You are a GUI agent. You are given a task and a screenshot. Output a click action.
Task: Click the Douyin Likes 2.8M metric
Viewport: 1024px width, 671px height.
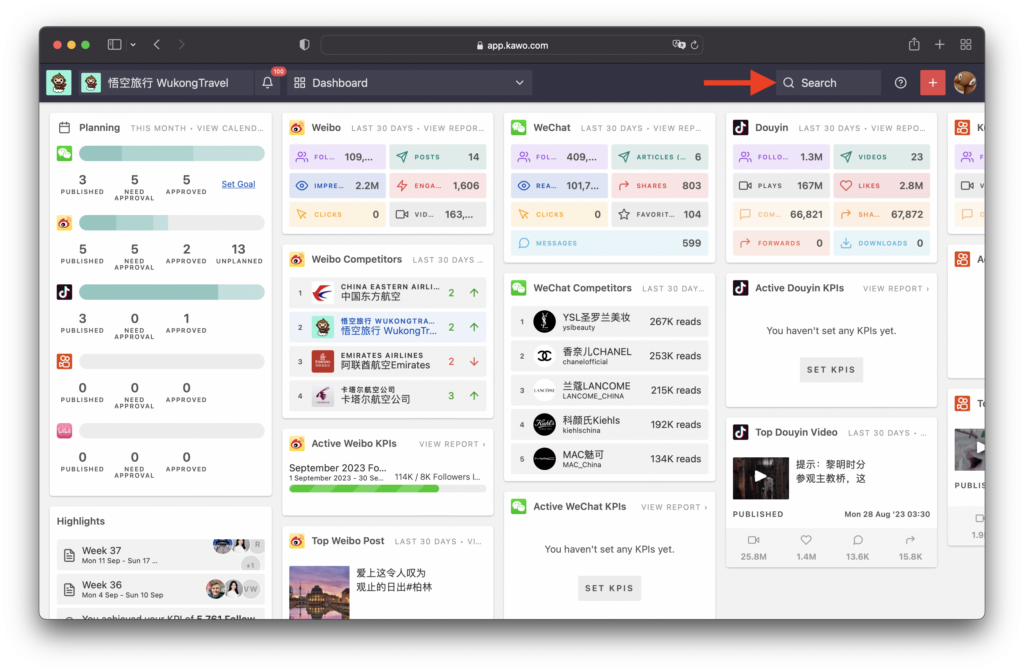pos(882,186)
